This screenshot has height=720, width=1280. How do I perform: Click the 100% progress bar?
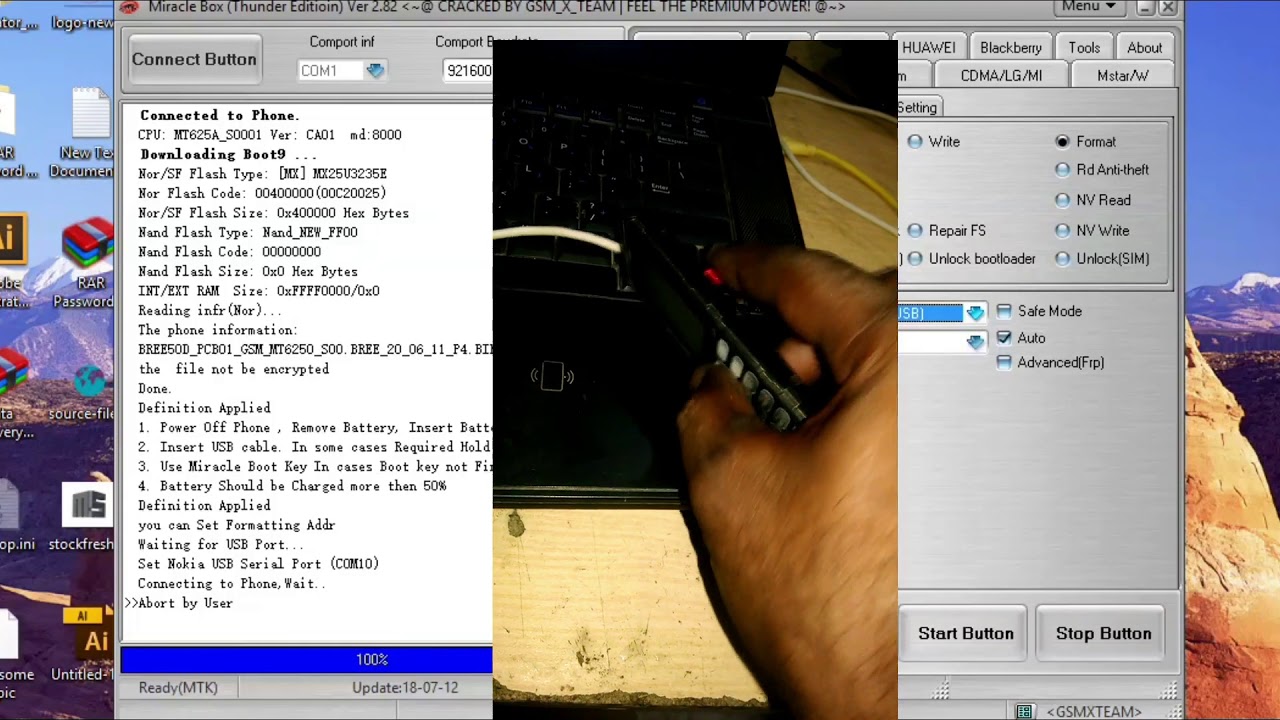tap(307, 659)
